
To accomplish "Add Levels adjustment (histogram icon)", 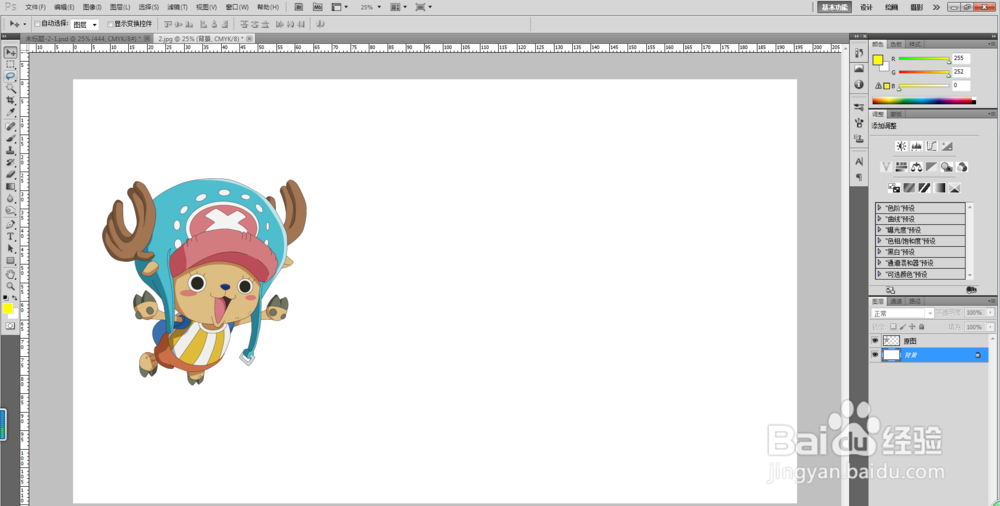I will click(916, 146).
